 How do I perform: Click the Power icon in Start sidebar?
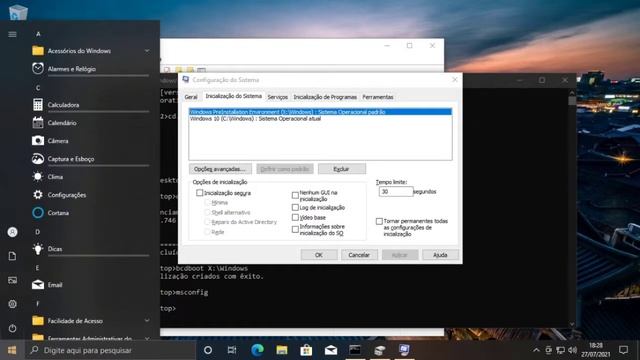[12, 328]
